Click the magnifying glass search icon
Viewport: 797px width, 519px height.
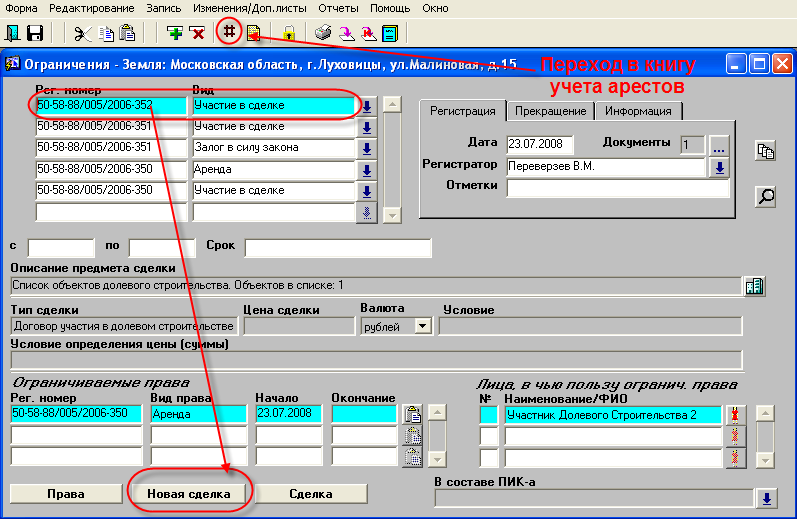(765, 196)
